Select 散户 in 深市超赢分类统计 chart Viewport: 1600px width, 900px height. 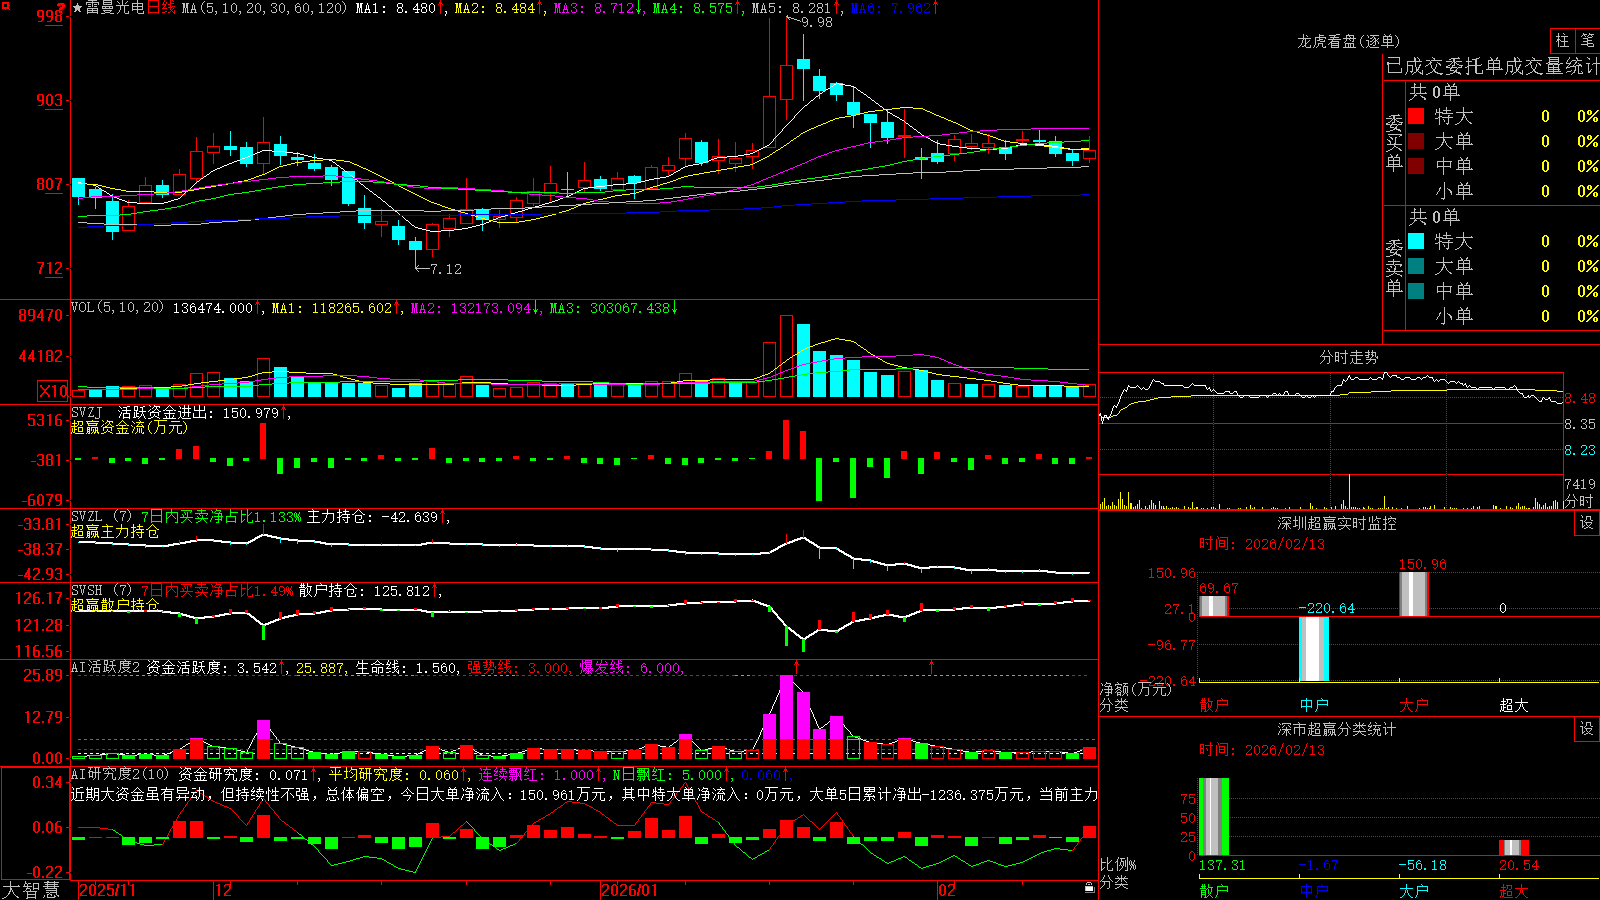coord(1214,891)
